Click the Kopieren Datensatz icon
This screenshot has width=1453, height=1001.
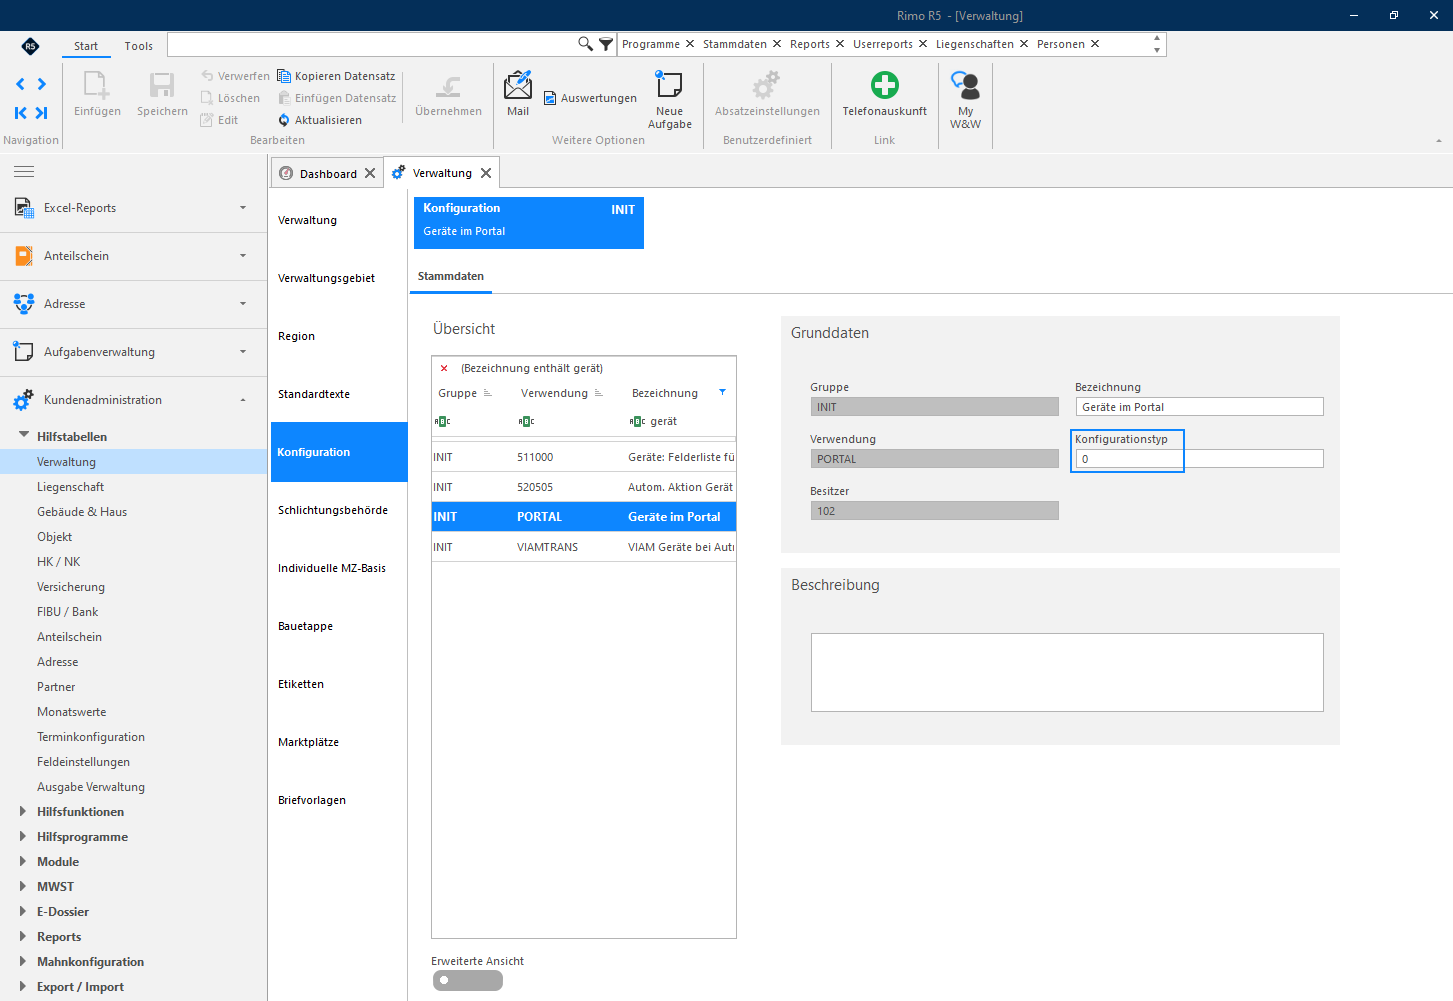point(284,76)
